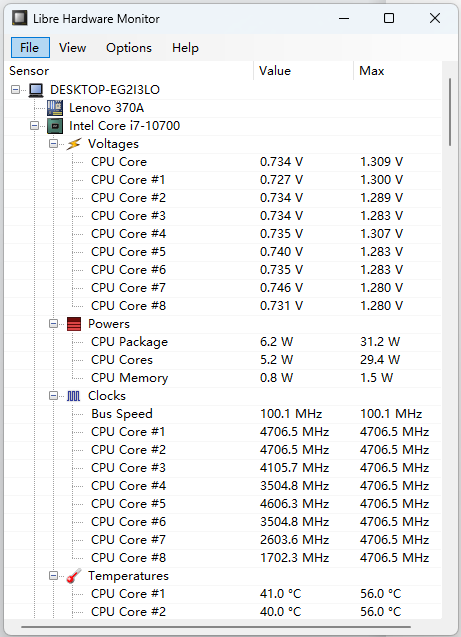This screenshot has width=461, height=637.
Task: Open the Help menu
Action: 185,48
